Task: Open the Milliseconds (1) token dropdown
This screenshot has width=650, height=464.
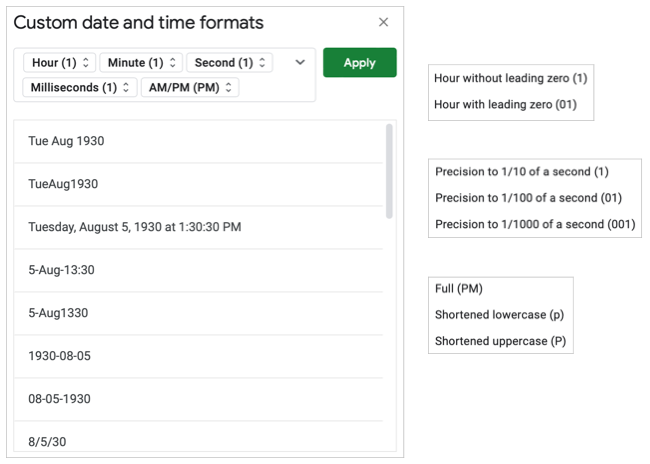Action: [x=80, y=88]
